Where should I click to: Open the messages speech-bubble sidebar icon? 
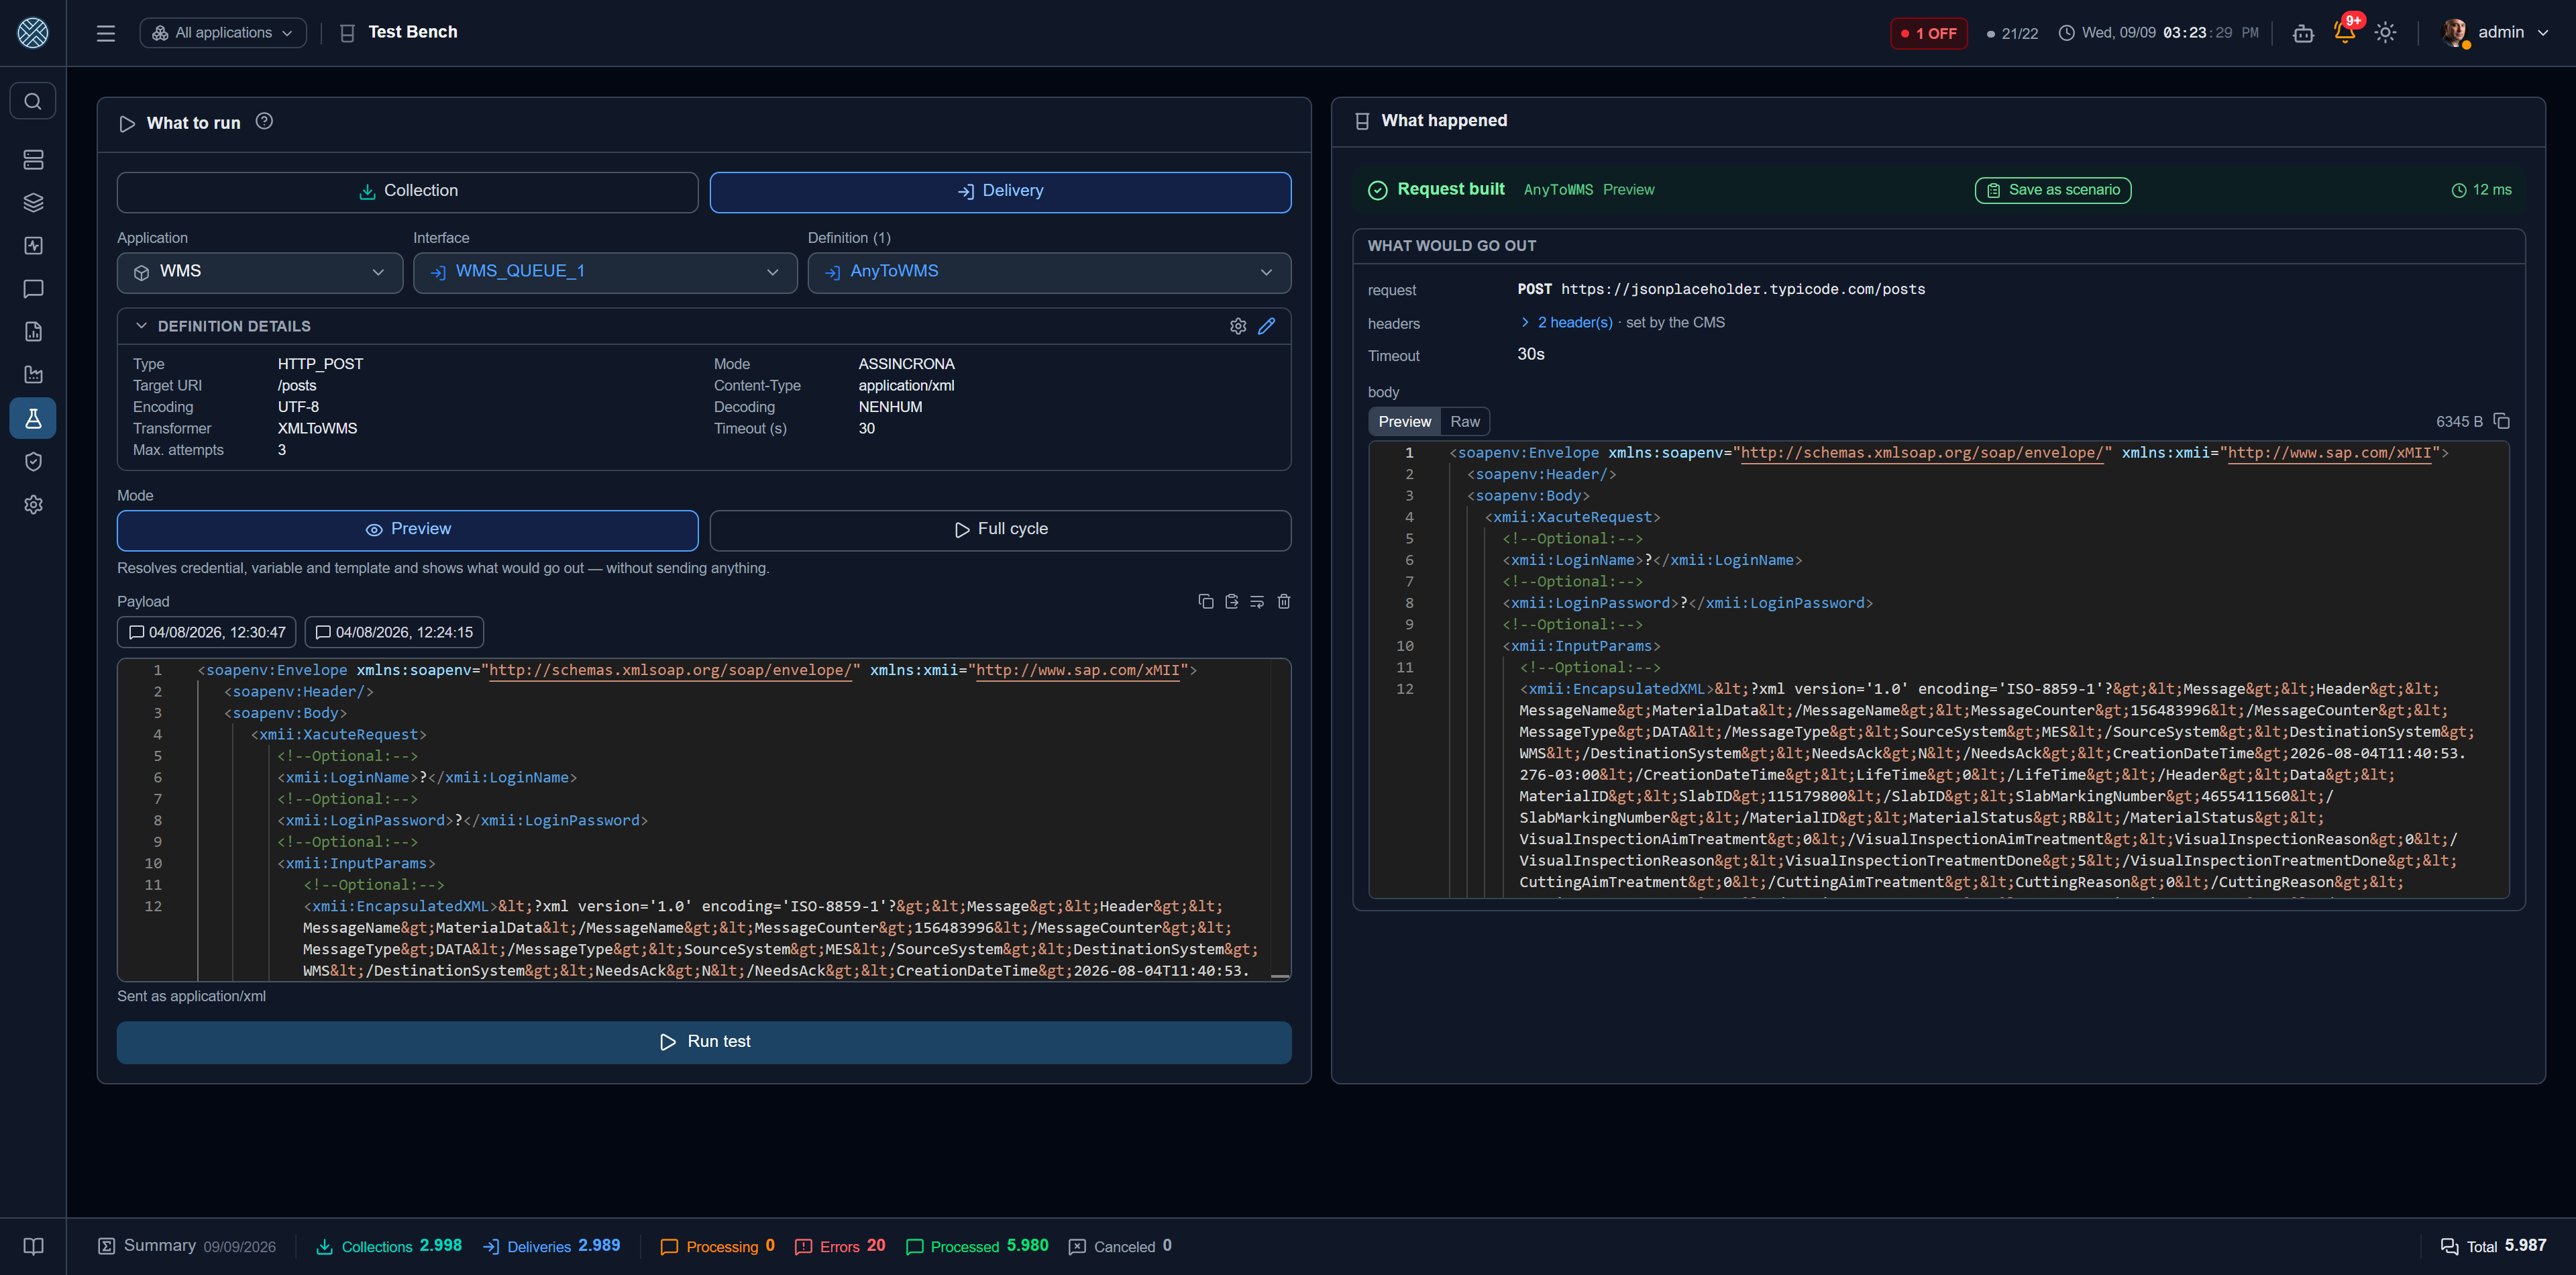coord(33,289)
